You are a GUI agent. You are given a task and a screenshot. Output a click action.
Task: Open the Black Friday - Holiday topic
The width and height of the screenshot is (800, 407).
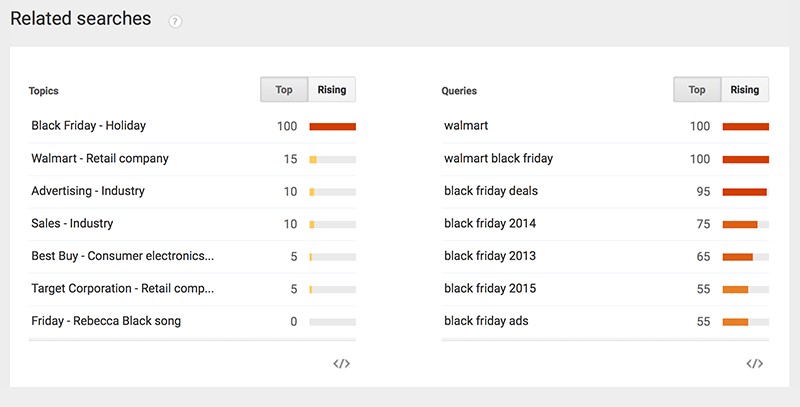point(89,125)
